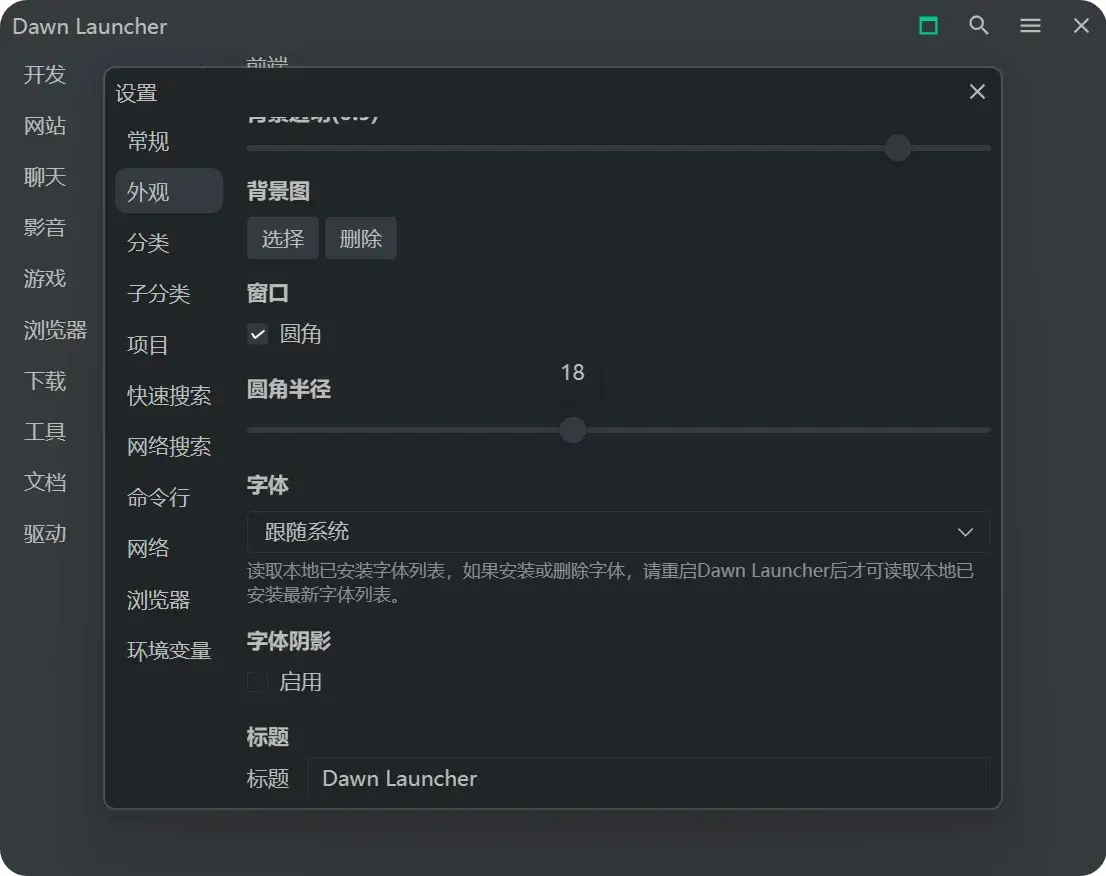Open the 命令行 settings tab
The height and width of the screenshot is (876, 1106).
(169, 497)
